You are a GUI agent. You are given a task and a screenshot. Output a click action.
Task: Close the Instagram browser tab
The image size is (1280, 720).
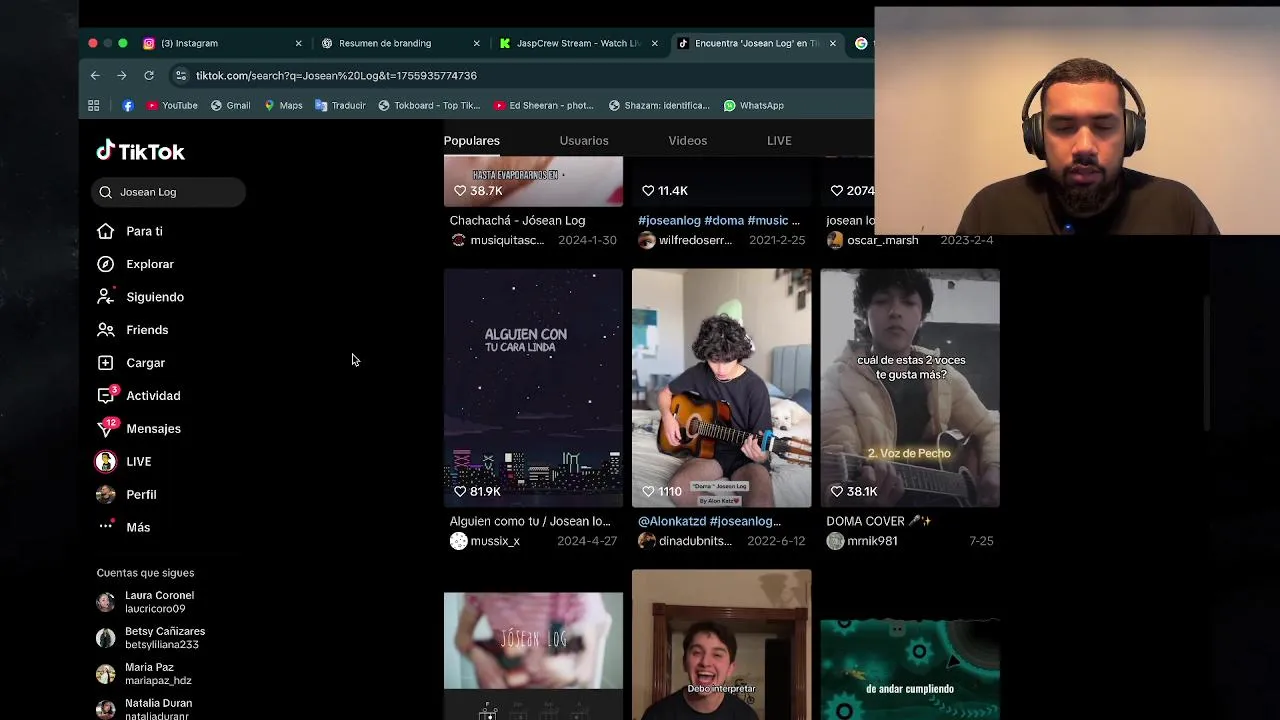tap(298, 43)
